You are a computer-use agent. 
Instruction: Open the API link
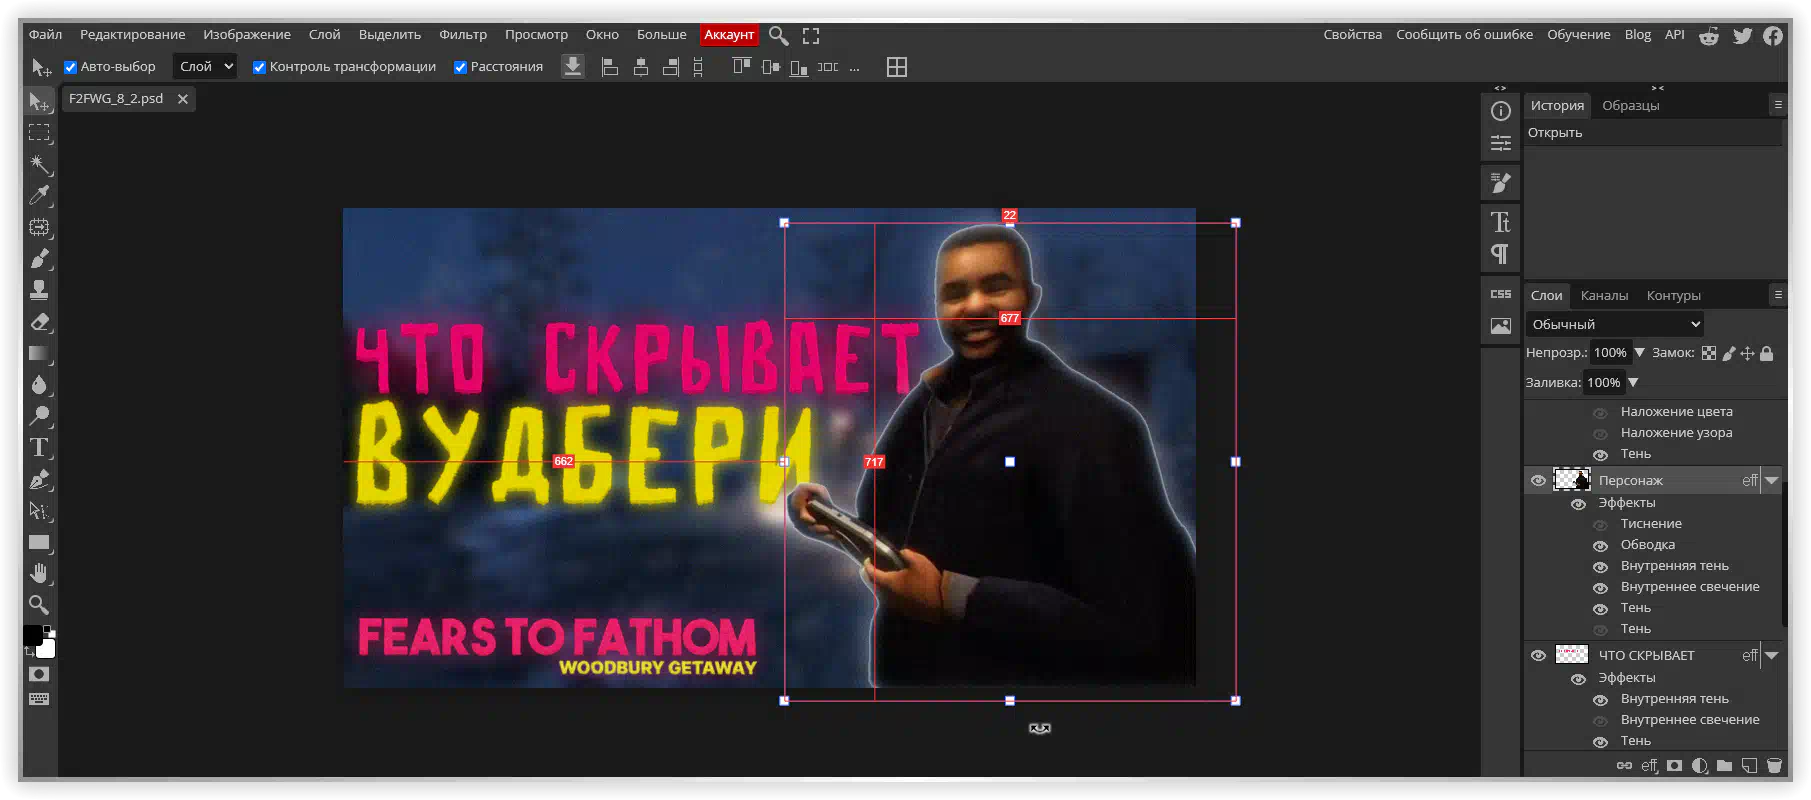[x=1675, y=35]
